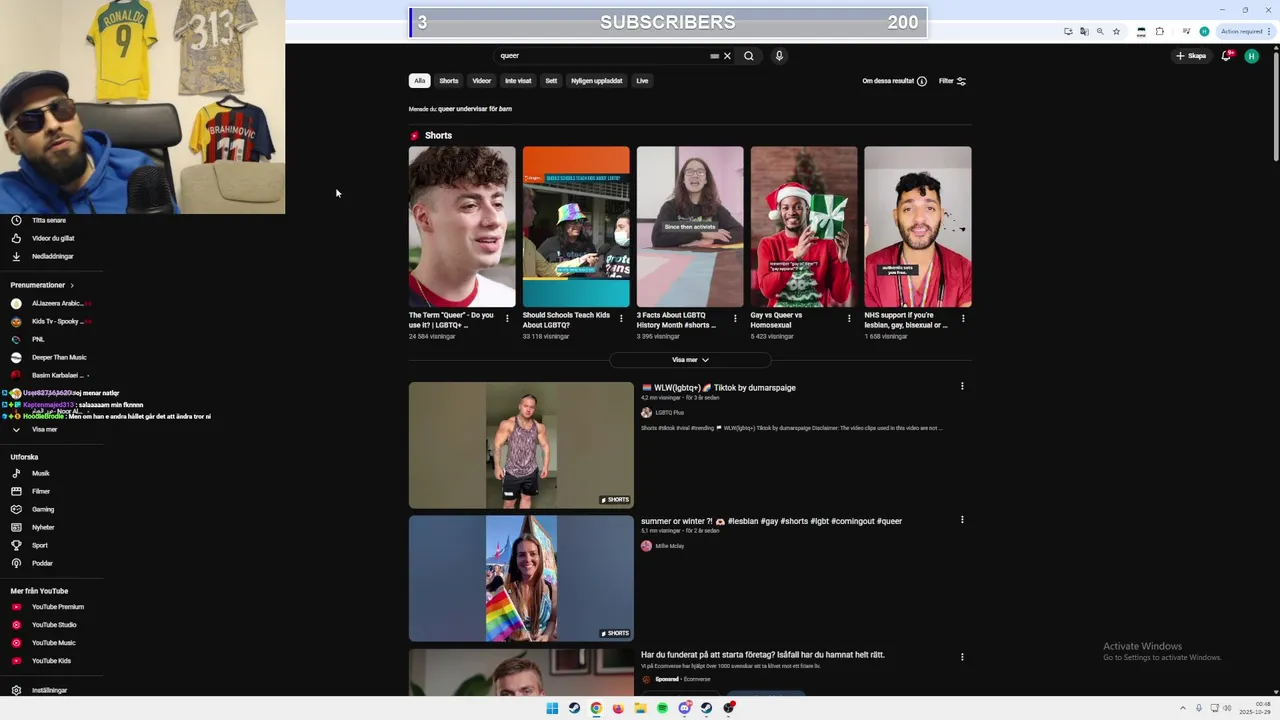This screenshot has height=720, width=1280.
Task: Expand Shorts shelf with 'Visa mer'
Action: coord(690,360)
